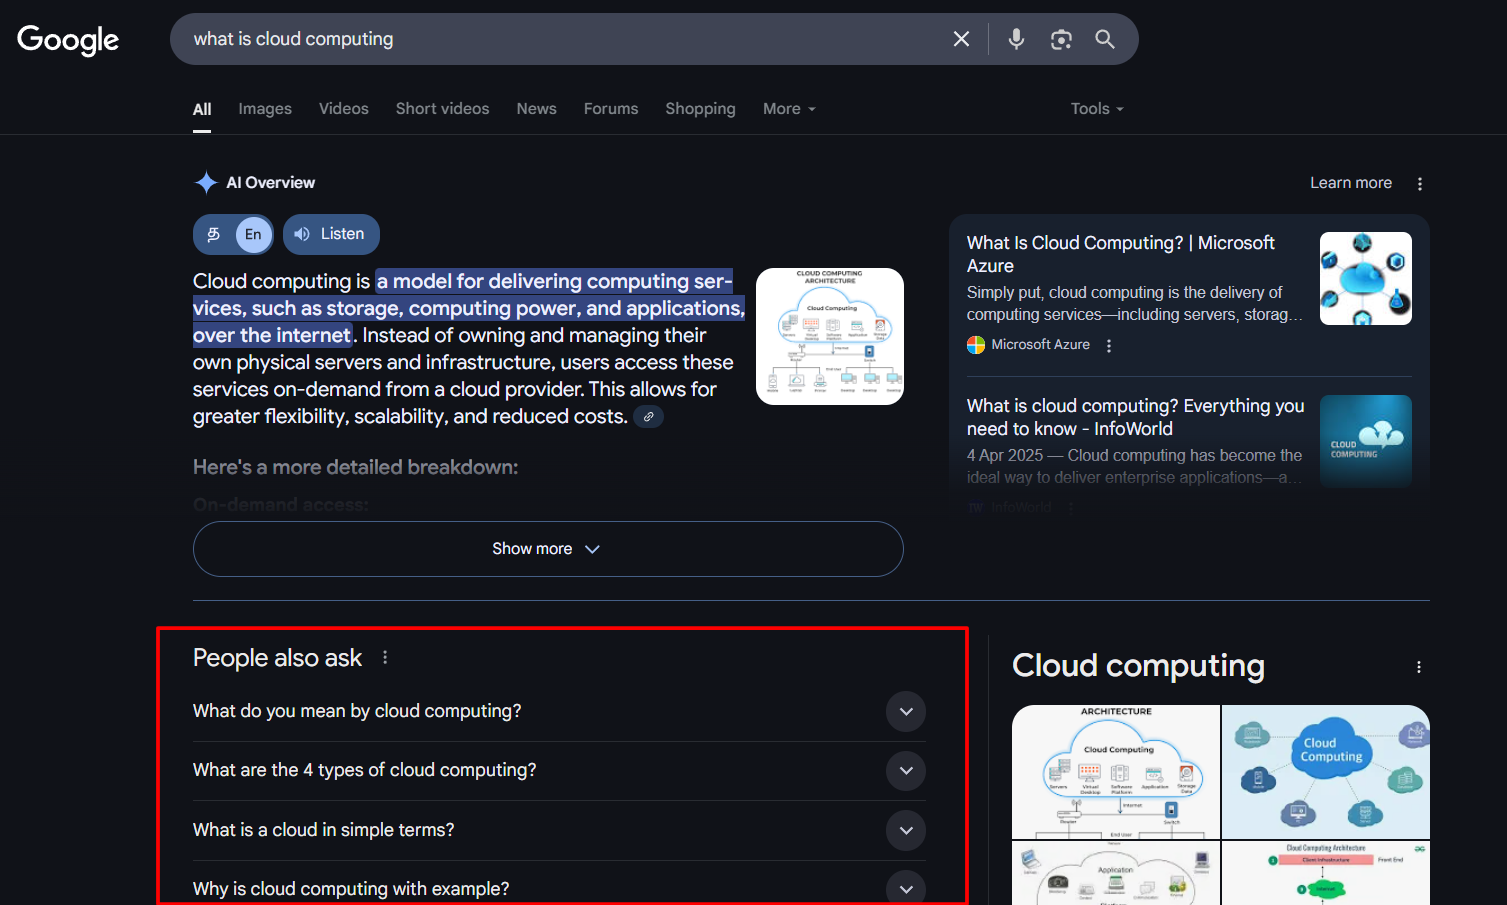The image size is (1507, 905).
Task: Click the Learn more link
Action: (1351, 183)
